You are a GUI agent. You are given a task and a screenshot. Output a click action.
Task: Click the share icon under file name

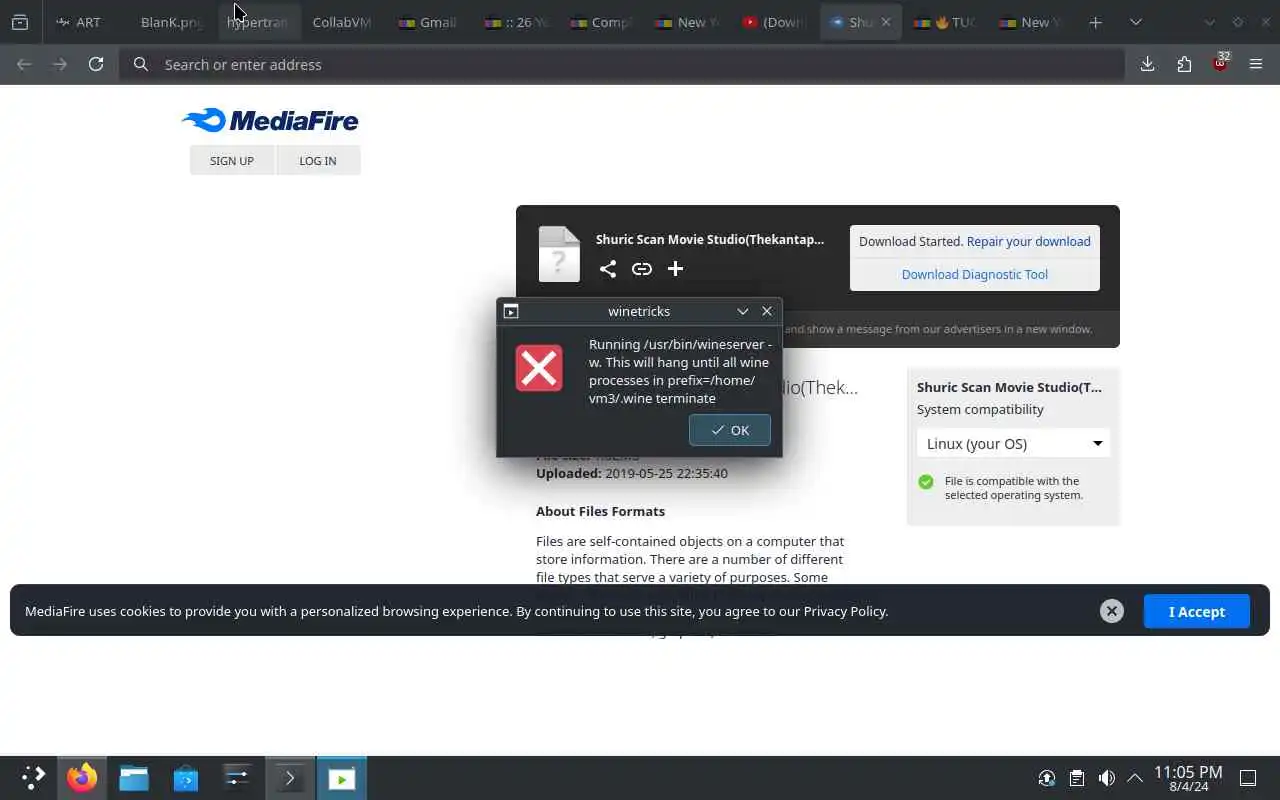(608, 268)
